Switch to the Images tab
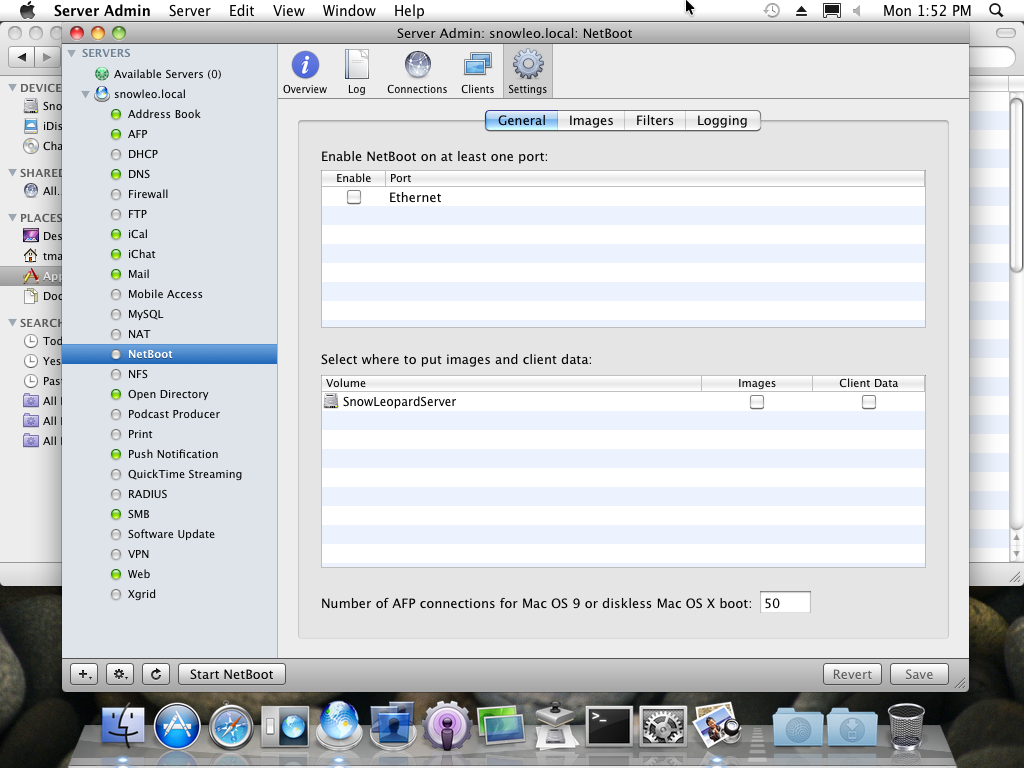The width and height of the screenshot is (1024, 768). click(591, 120)
